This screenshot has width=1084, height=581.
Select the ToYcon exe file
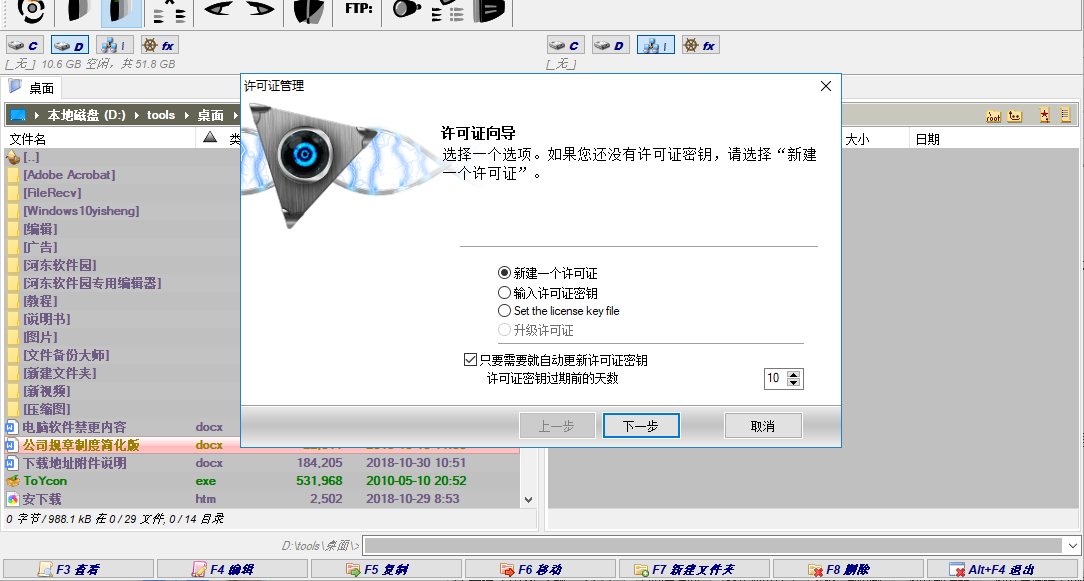click(262, 481)
